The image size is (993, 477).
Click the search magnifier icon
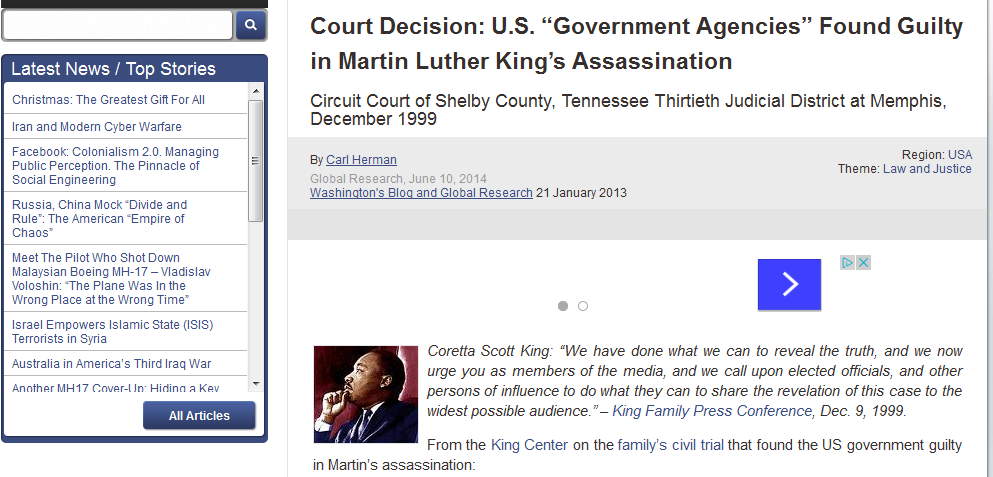251,25
